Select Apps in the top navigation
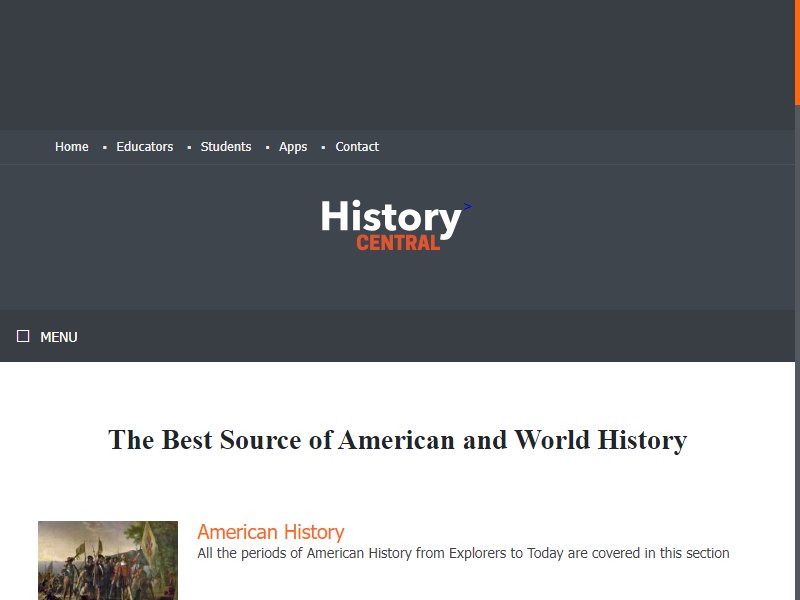The height and width of the screenshot is (600, 800). (x=293, y=147)
